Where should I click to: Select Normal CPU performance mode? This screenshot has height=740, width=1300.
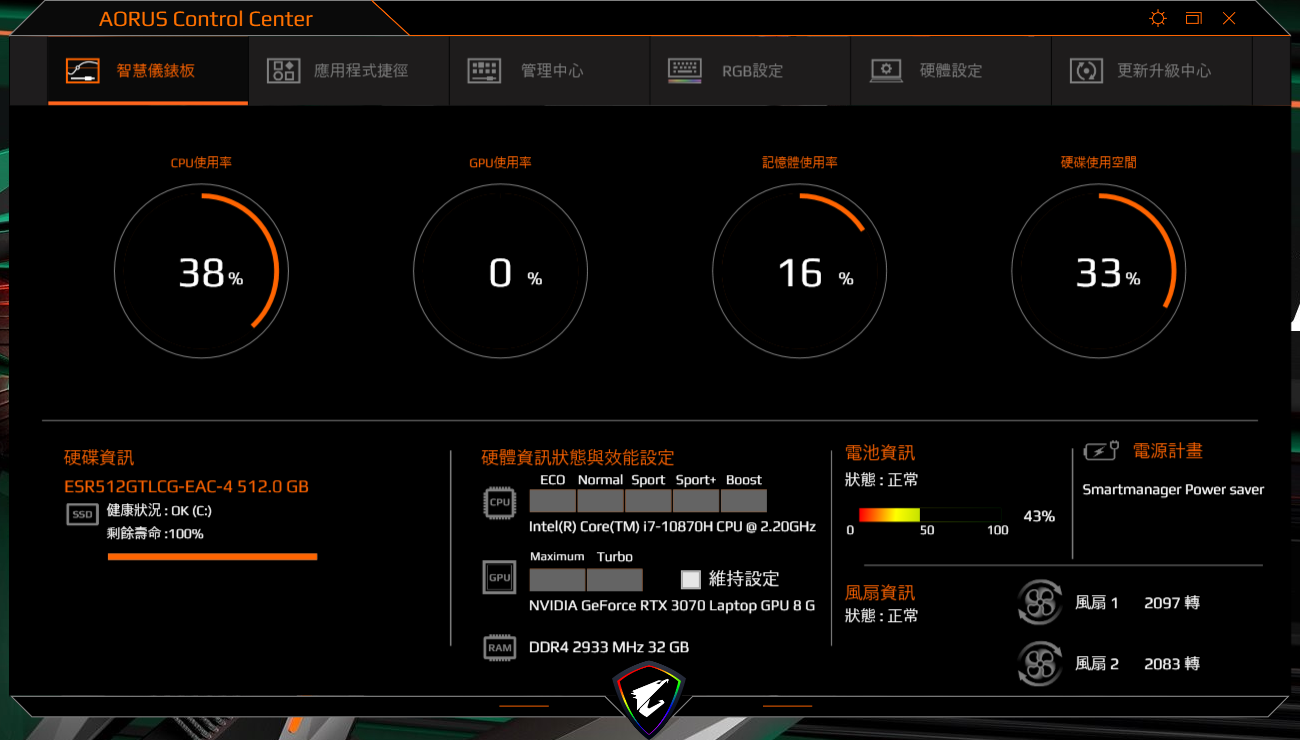click(x=600, y=501)
